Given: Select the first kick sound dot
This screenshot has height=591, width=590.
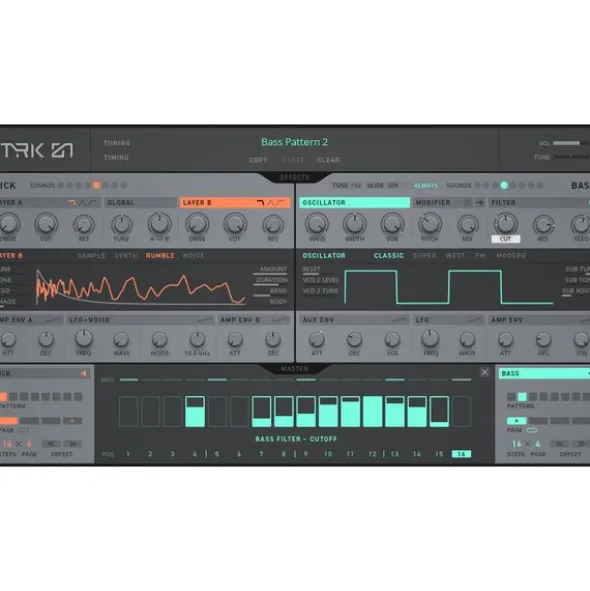Looking at the screenshot, I should 61,185.
